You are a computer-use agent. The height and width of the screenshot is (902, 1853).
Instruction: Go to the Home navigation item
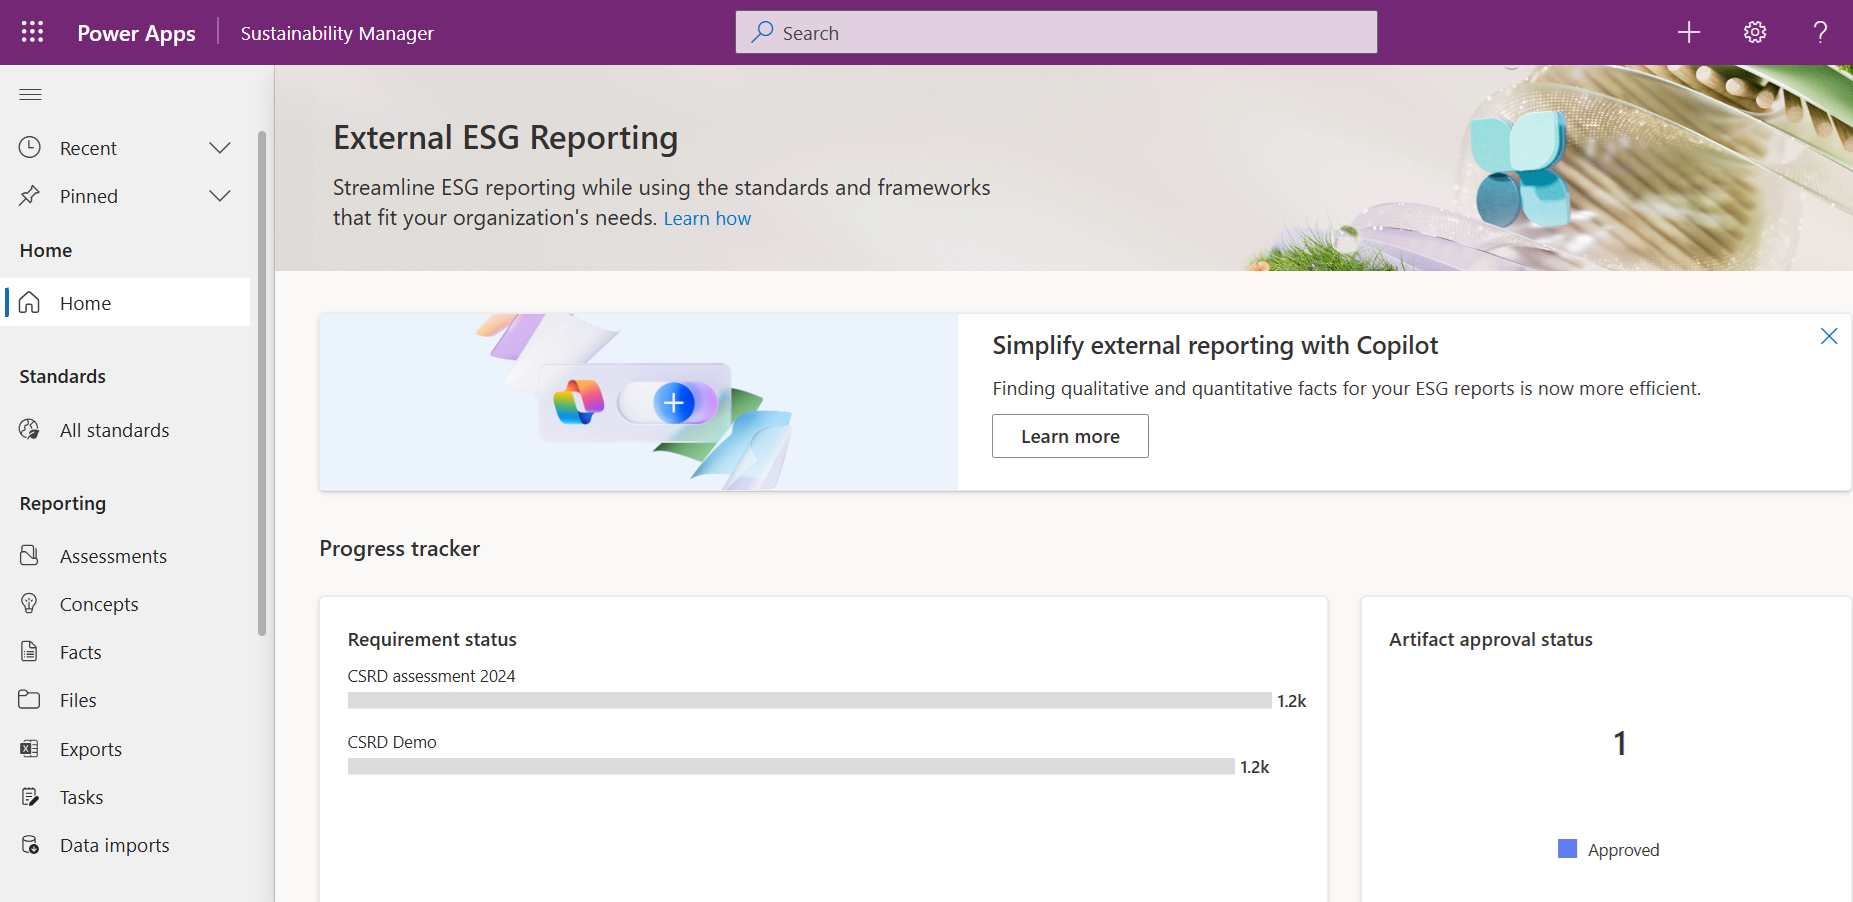[x=127, y=302]
